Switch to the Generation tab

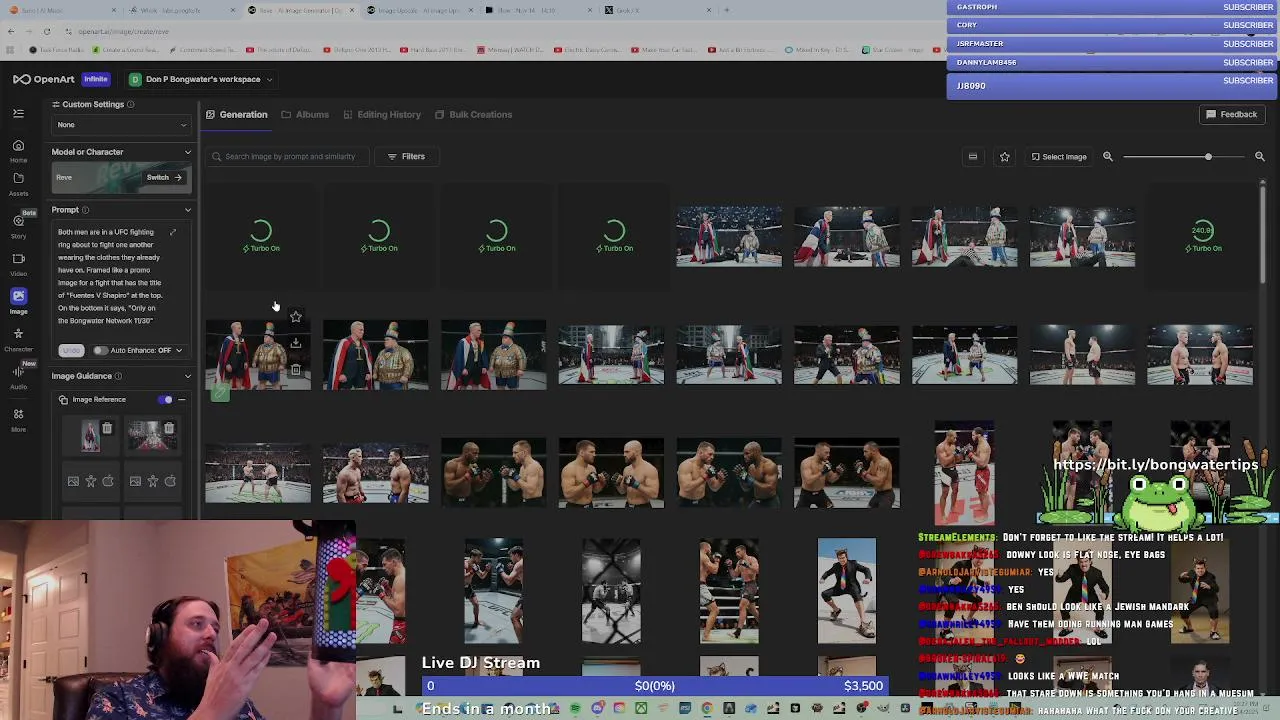(237, 114)
